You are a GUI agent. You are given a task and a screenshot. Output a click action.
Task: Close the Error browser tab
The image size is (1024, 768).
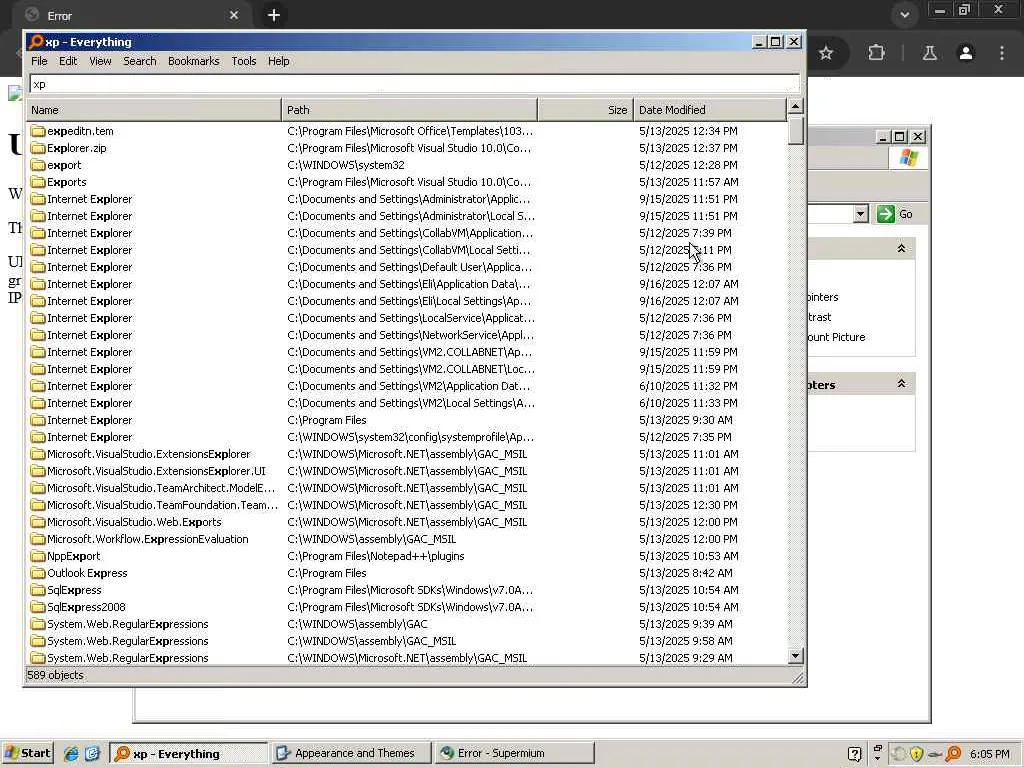point(234,15)
